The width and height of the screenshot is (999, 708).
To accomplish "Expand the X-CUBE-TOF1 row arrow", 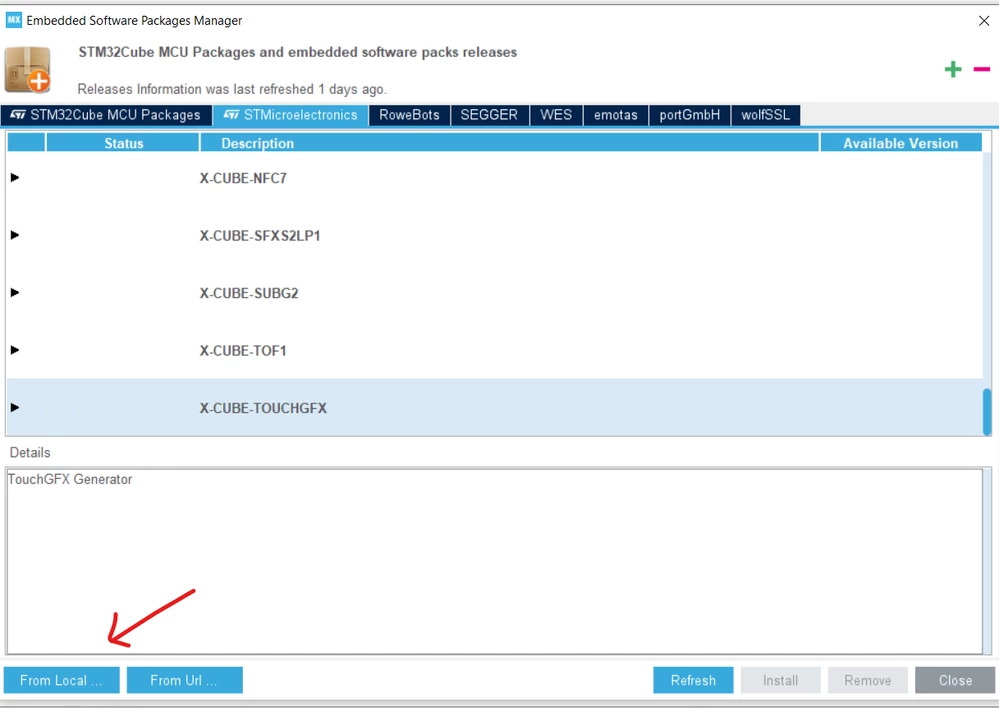I will (15, 349).
